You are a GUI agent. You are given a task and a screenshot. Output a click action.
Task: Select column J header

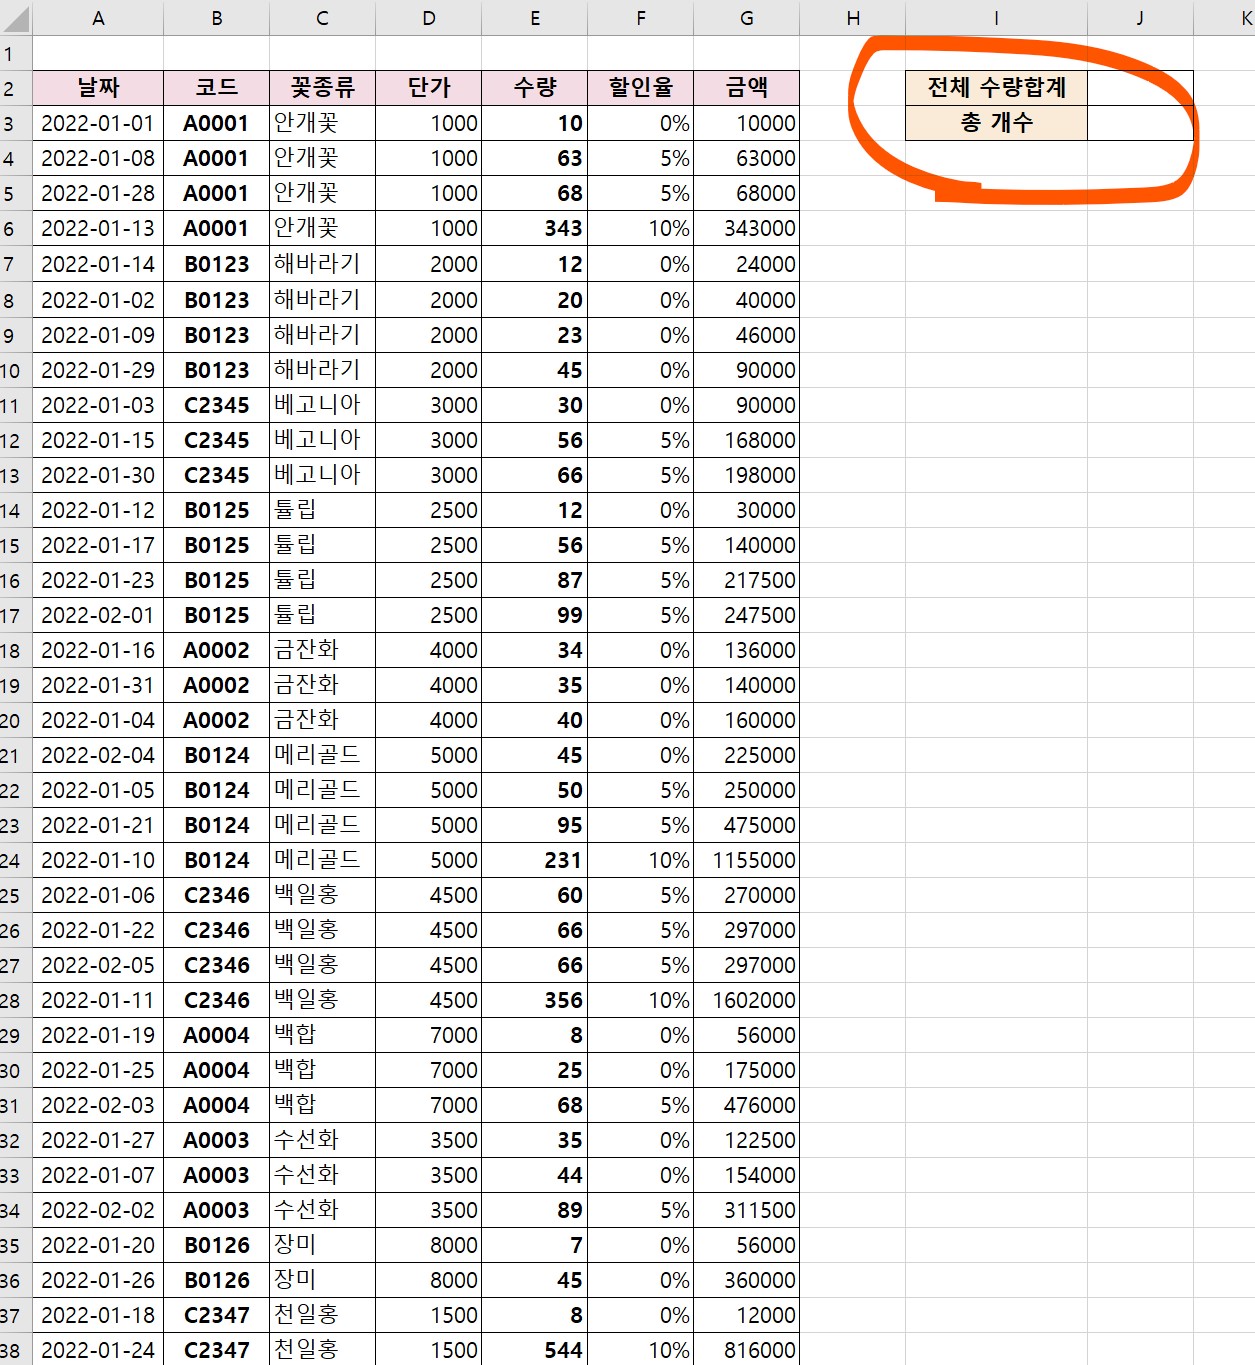click(1140, 18)
